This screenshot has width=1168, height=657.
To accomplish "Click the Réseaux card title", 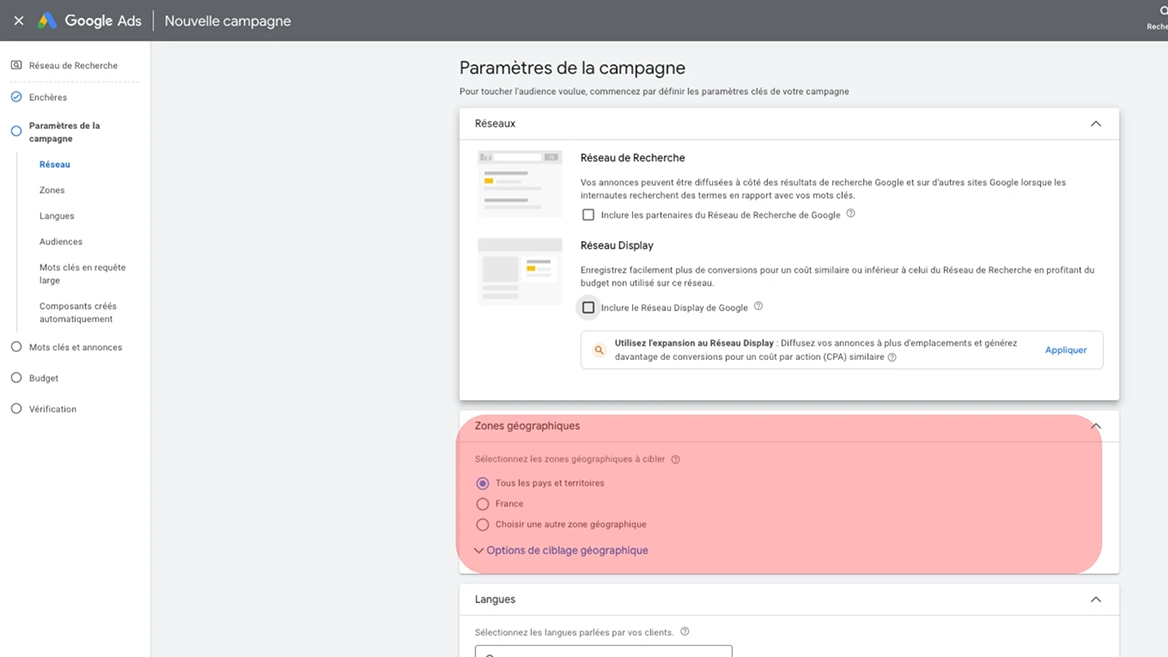I will click(495, 124).
